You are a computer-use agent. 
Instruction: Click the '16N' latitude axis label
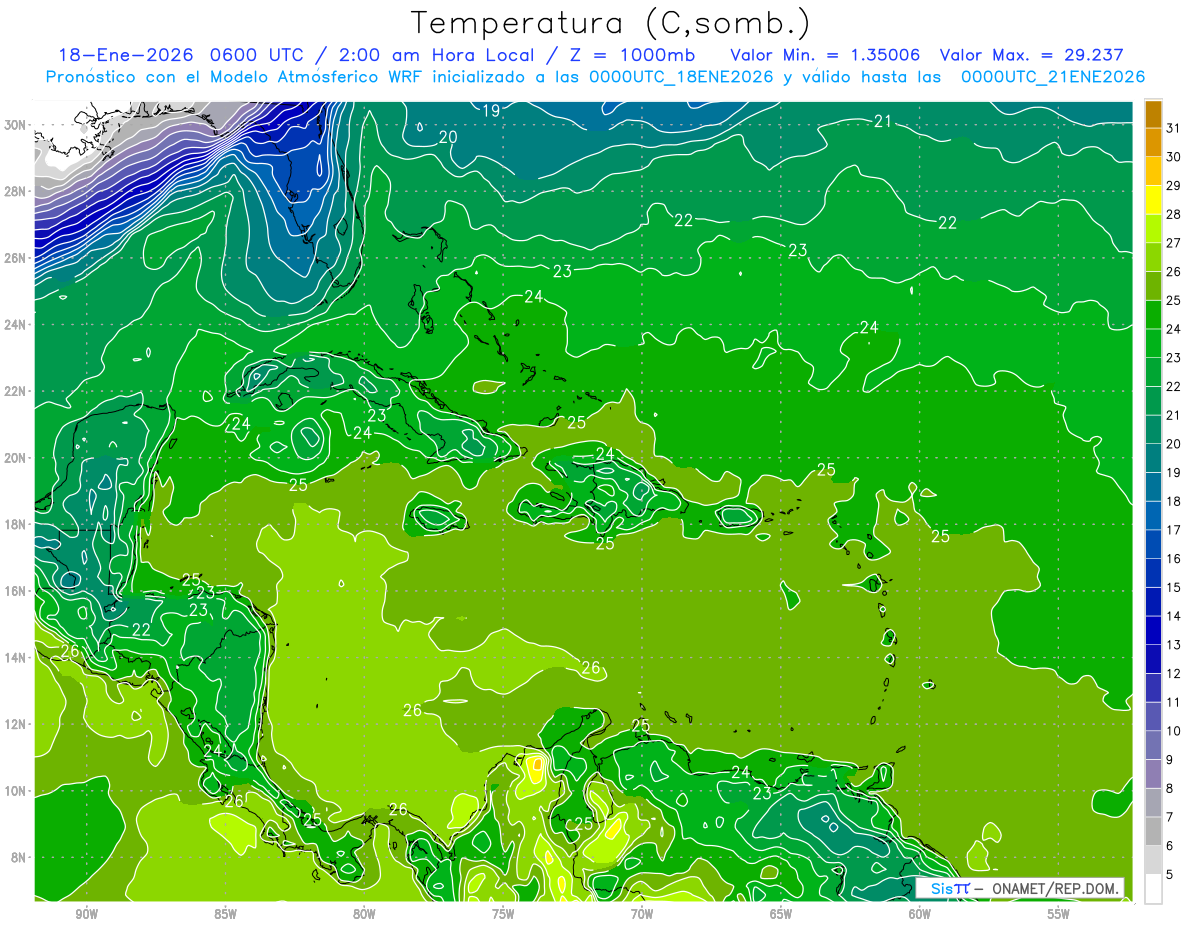[x=16, y=591]
